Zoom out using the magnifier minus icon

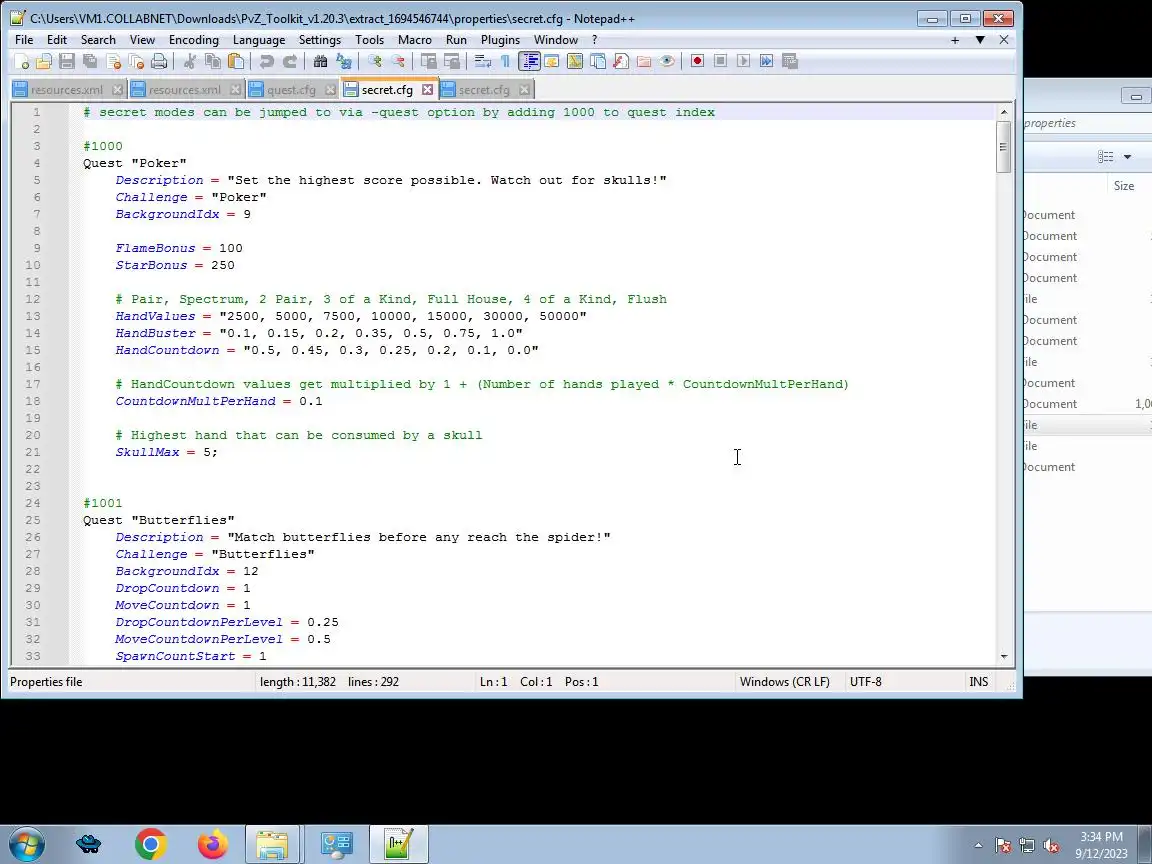[x=397, y=61]
